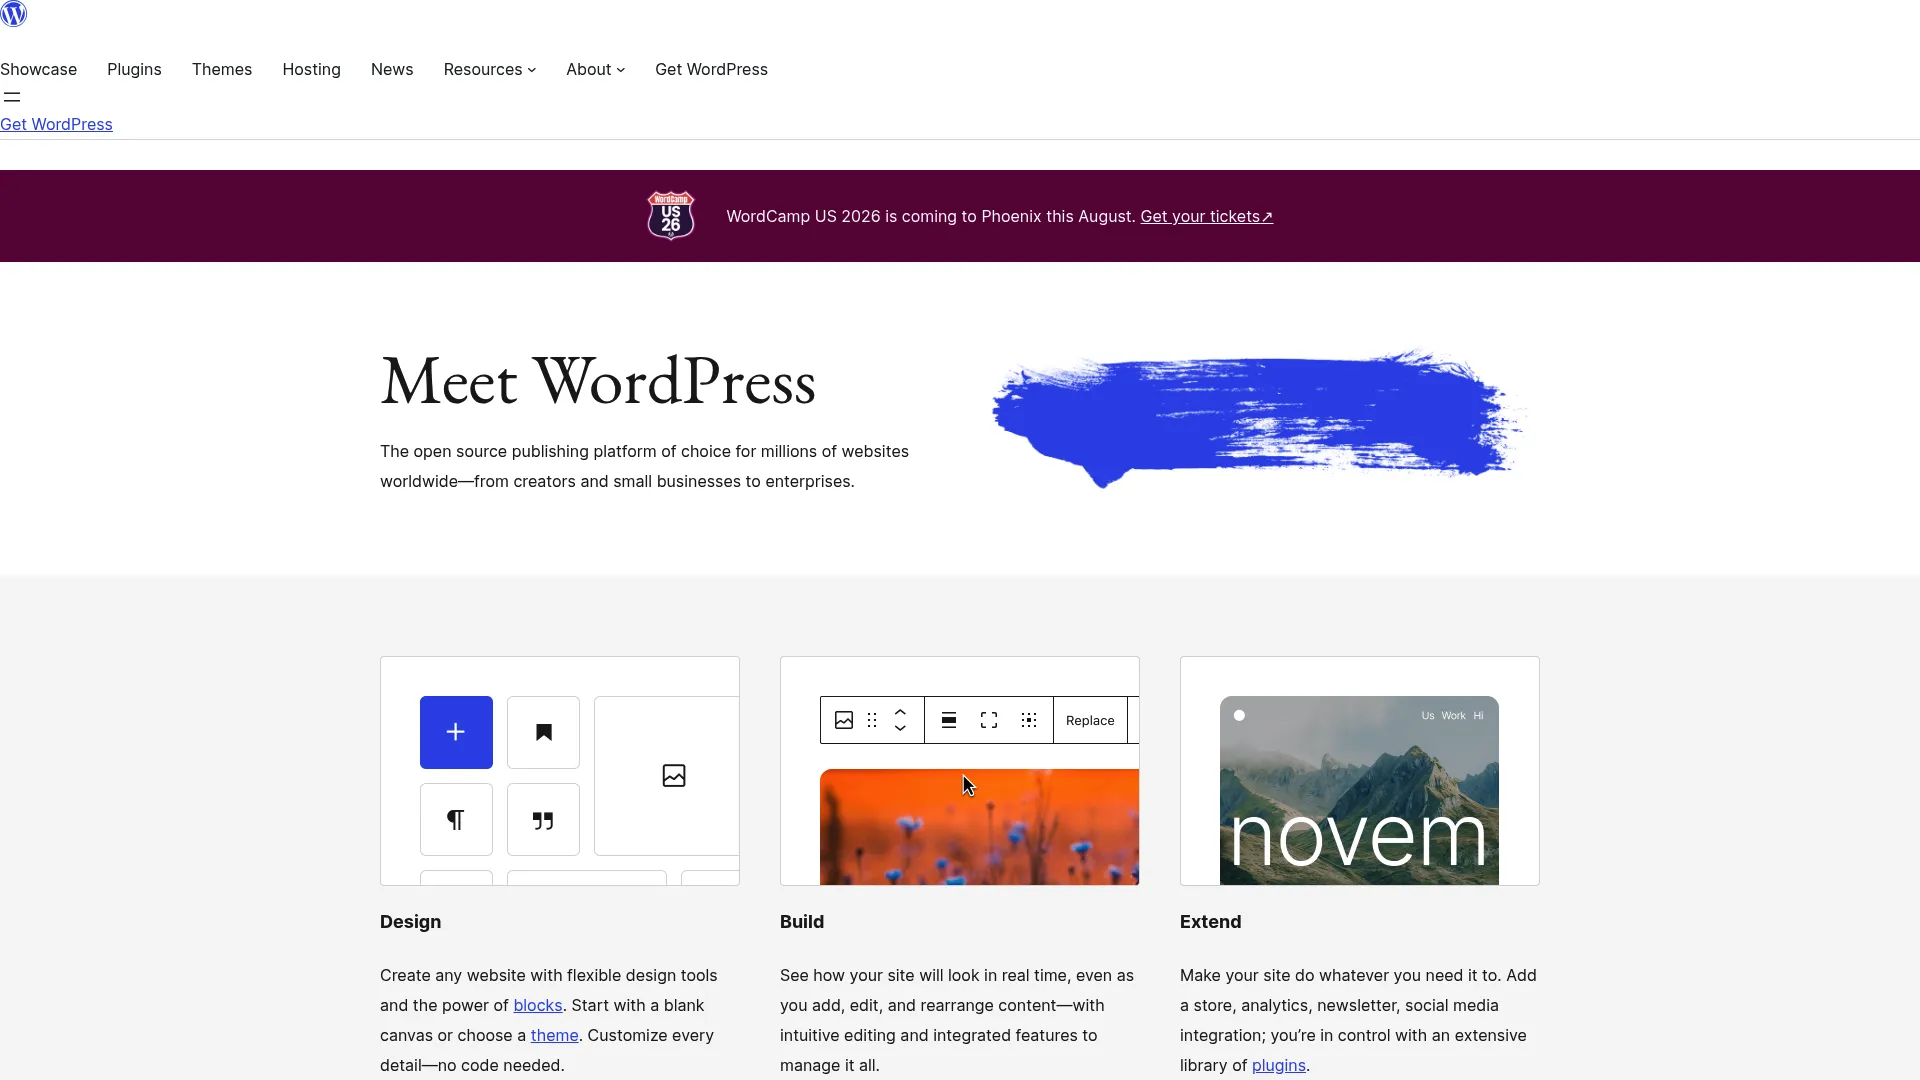Expand the About dropdown menu
The height and width of the screenshot is (1080, 1920).
tap(595, 69)
